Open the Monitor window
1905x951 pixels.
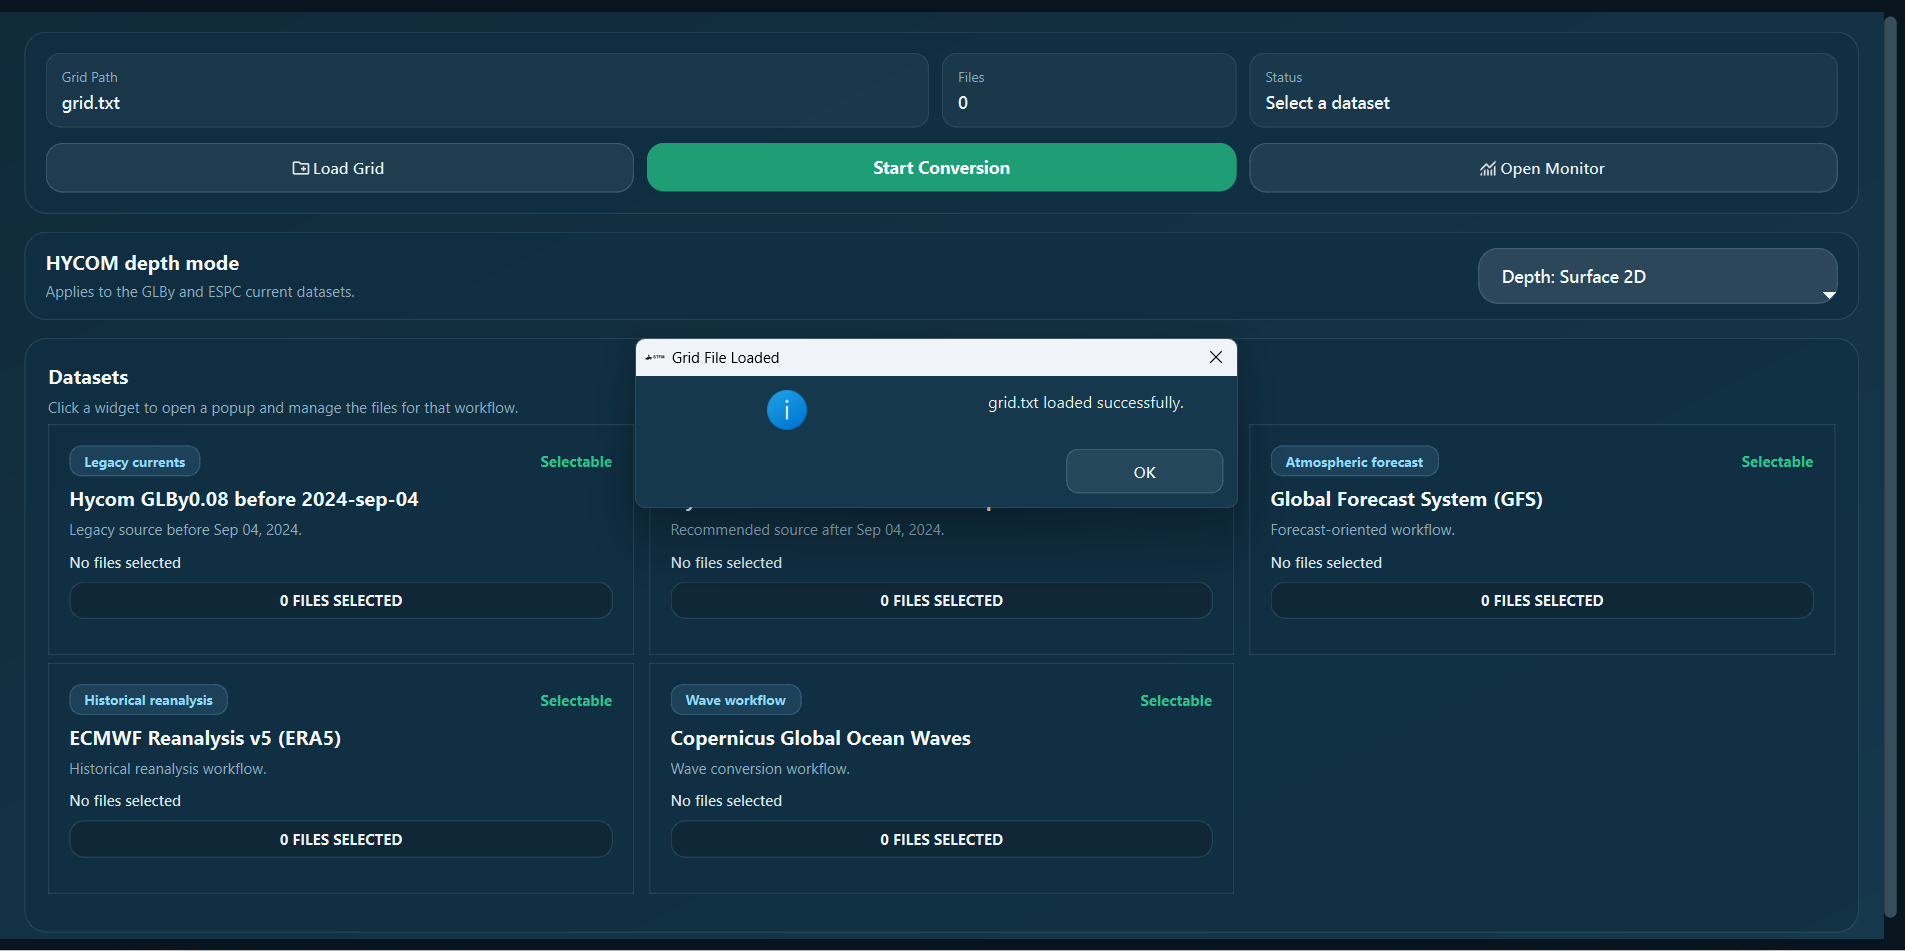(x=1543, y=168)
